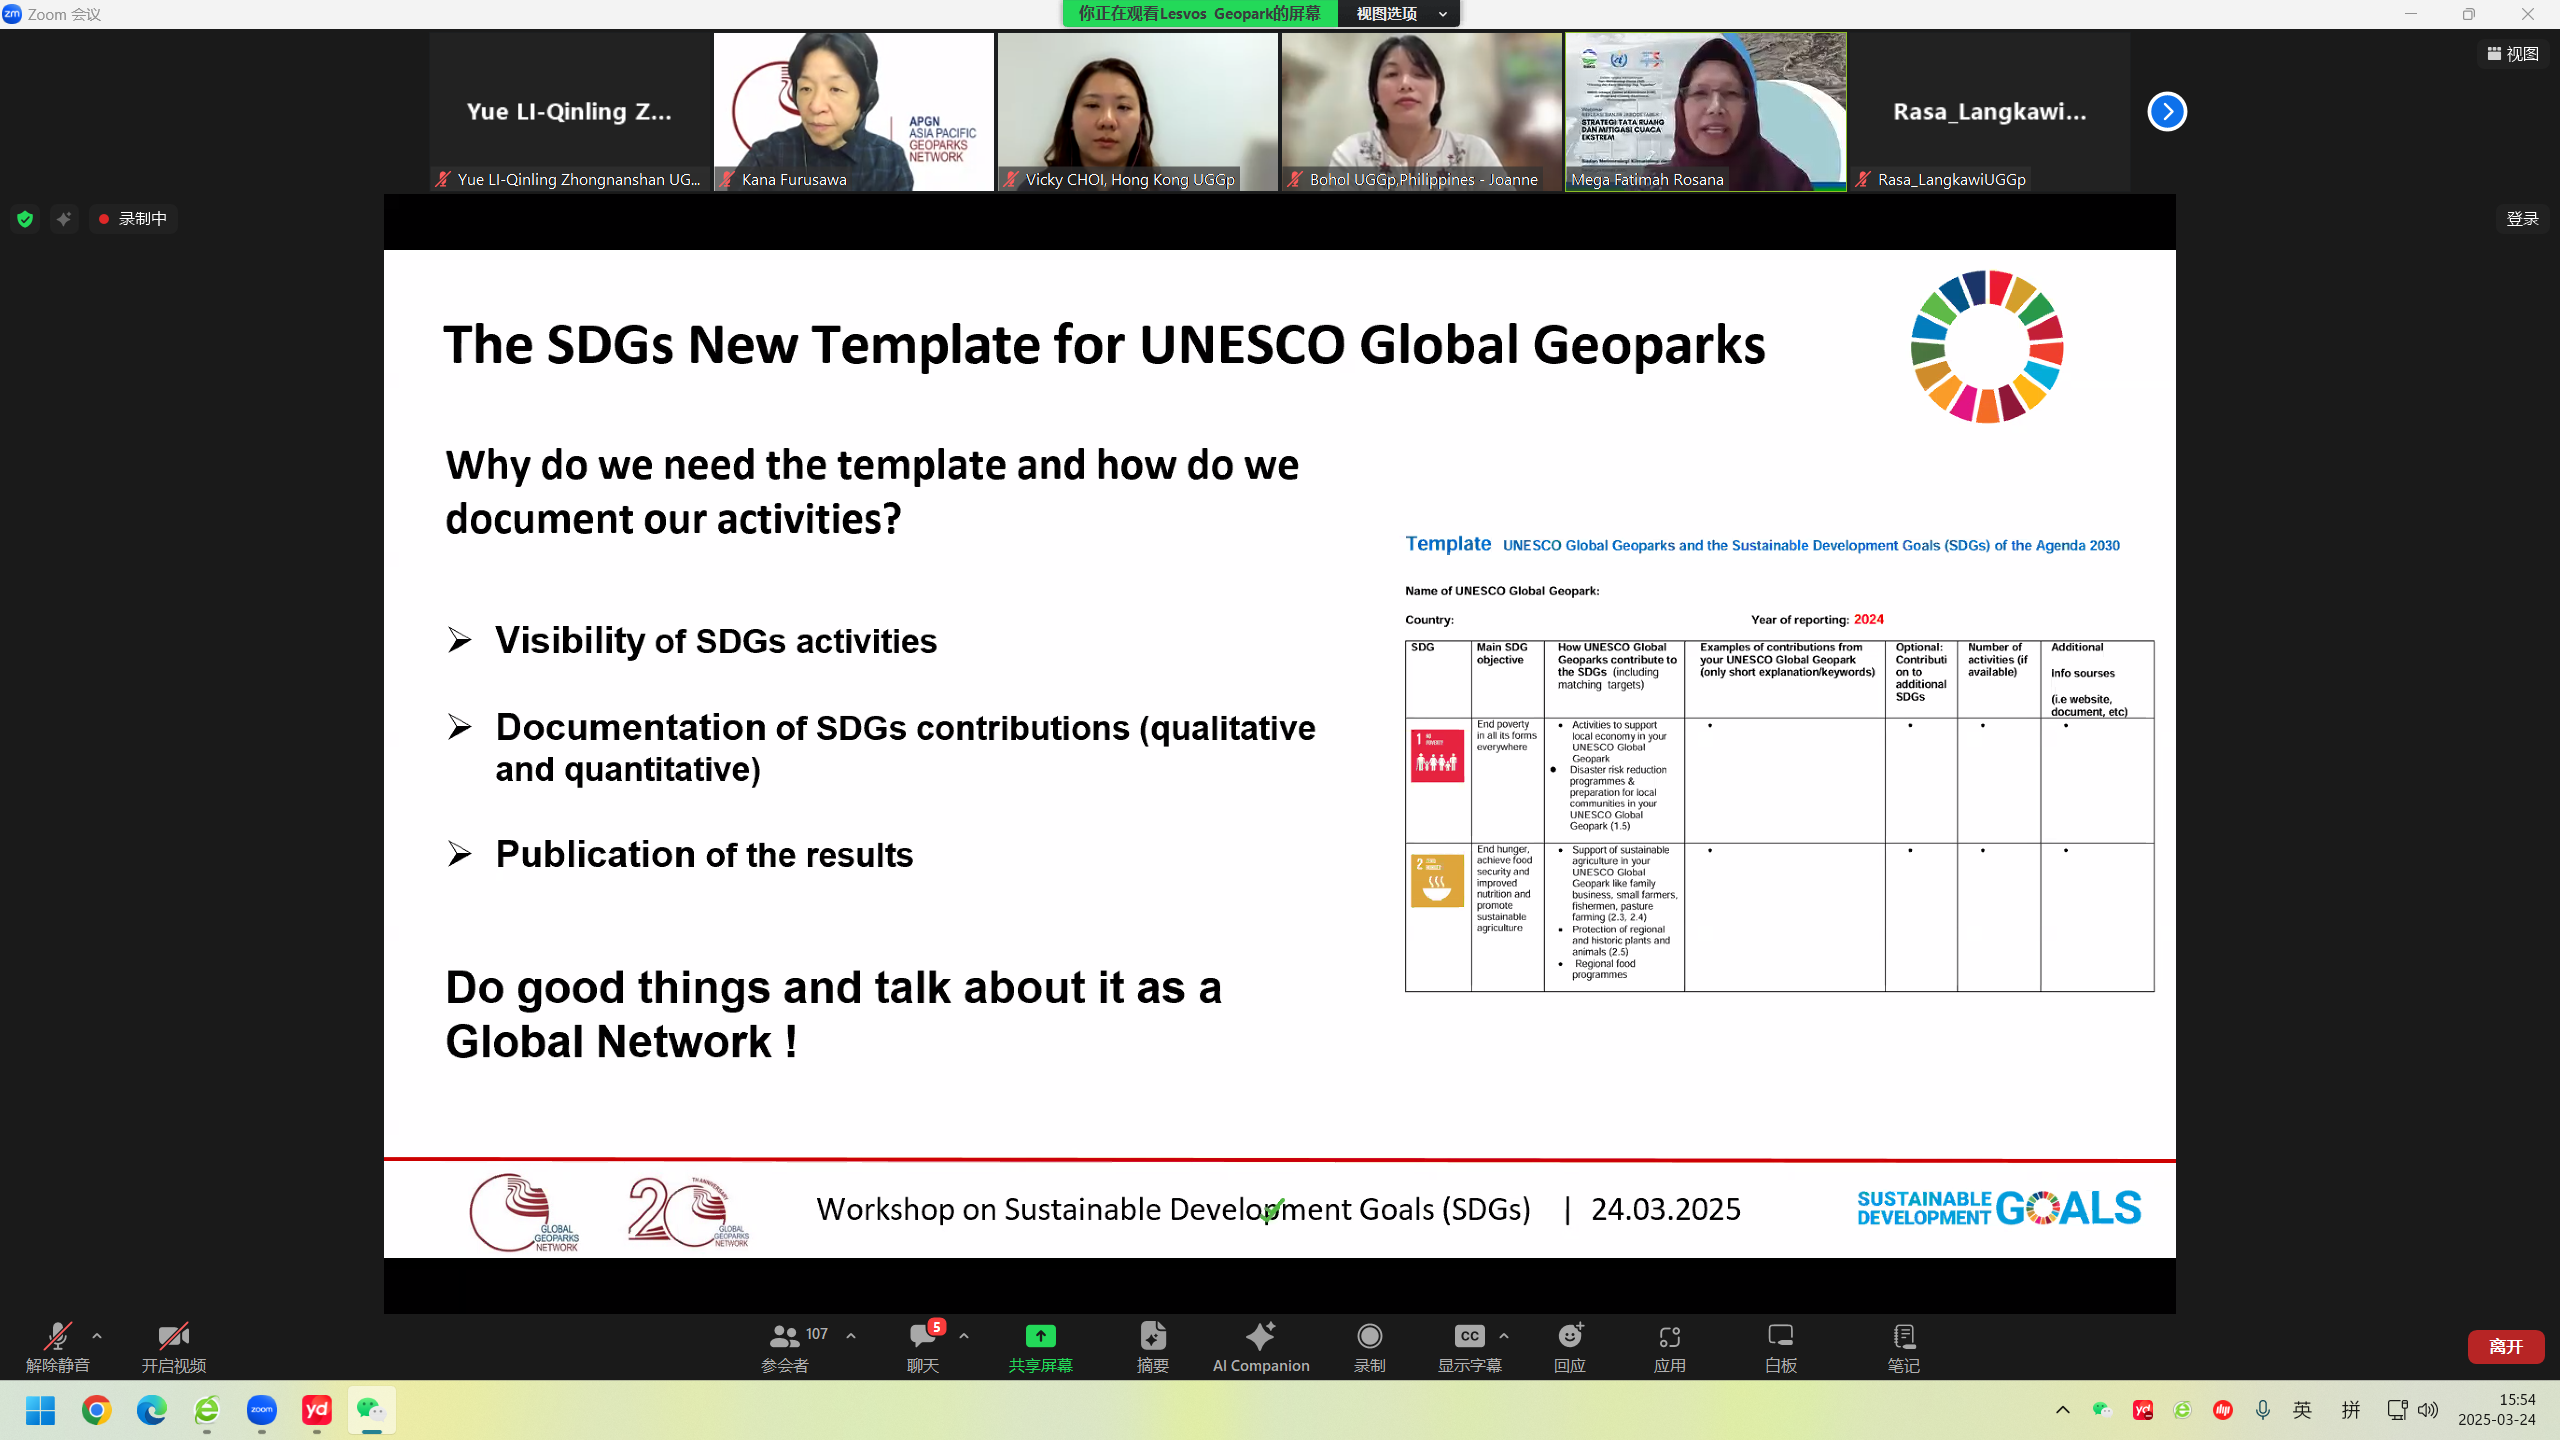This screenshot has height=1440, width=2560.
Task: Open the 笔记 notes tool
Action: coord(1903,1346)
